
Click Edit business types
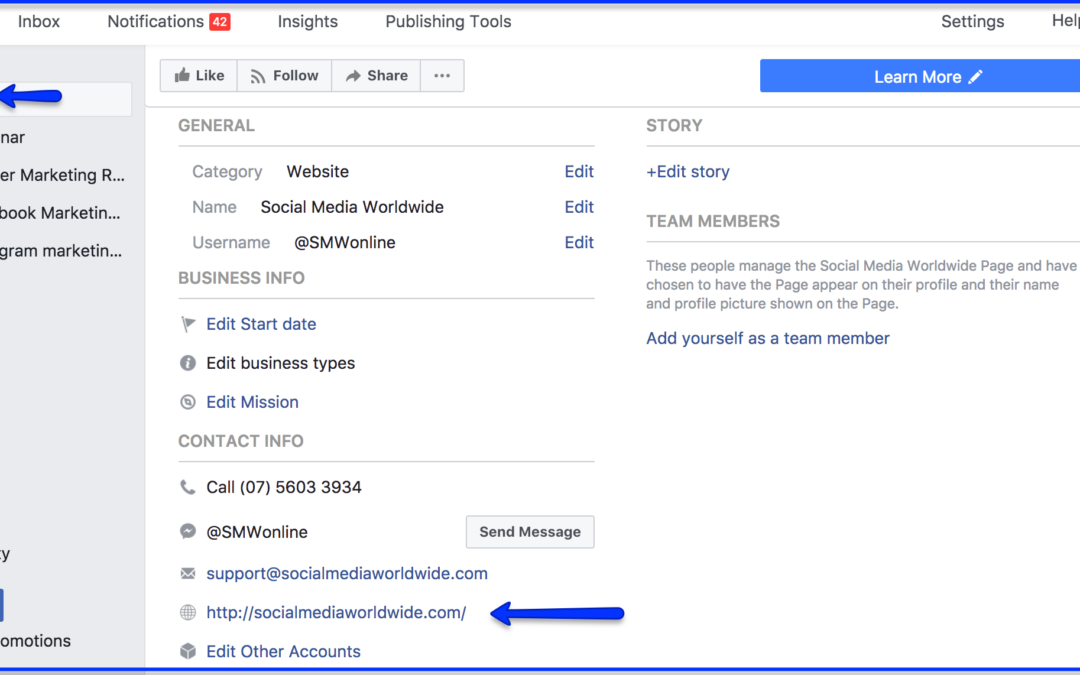click(x=280, y=363)
